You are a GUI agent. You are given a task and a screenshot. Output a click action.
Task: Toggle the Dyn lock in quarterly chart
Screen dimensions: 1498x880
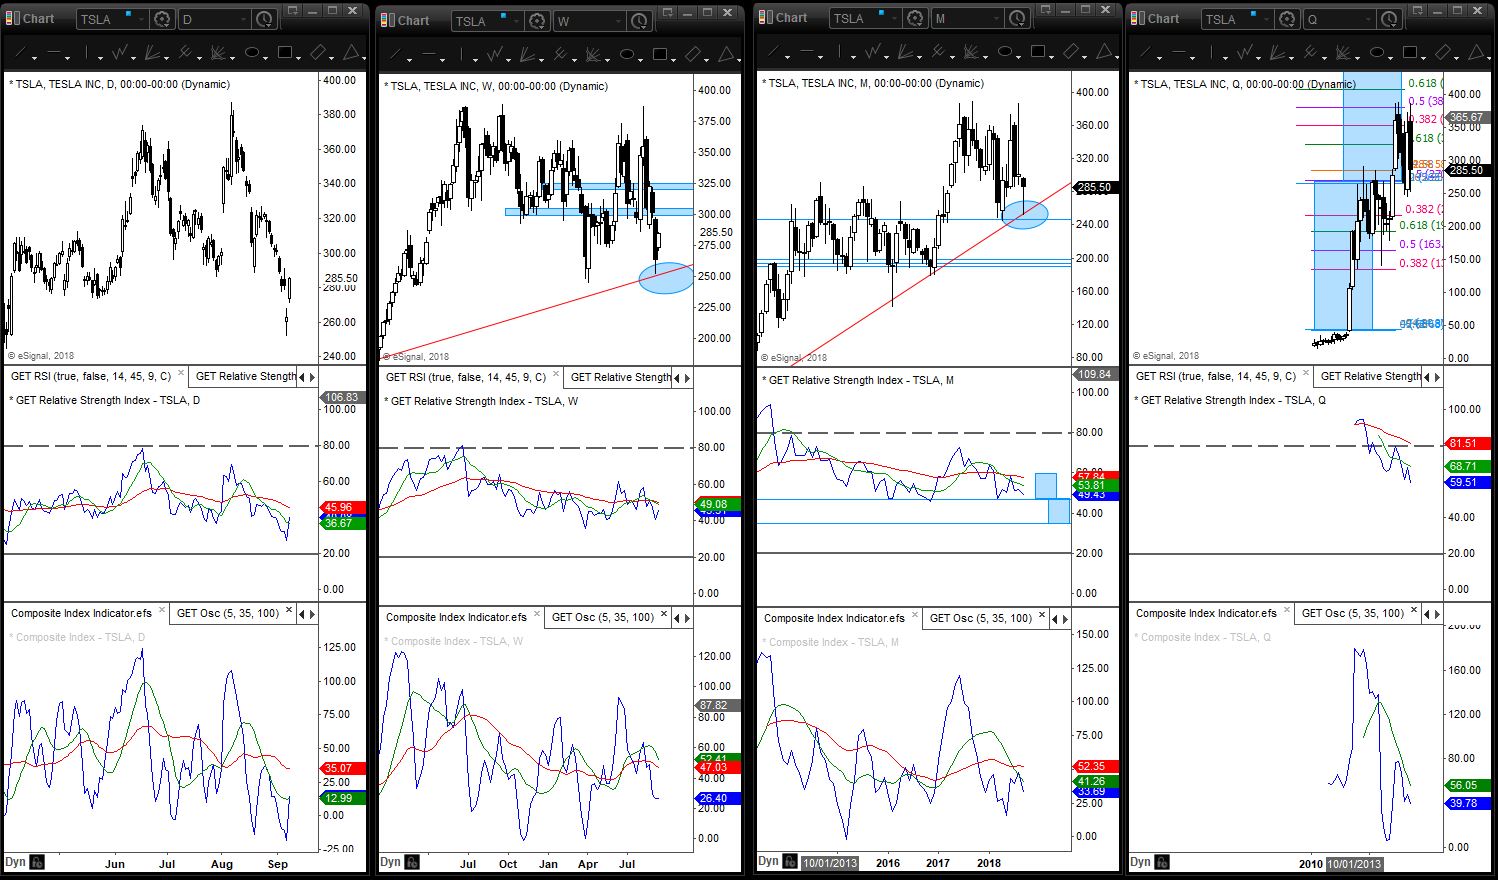1162,862
